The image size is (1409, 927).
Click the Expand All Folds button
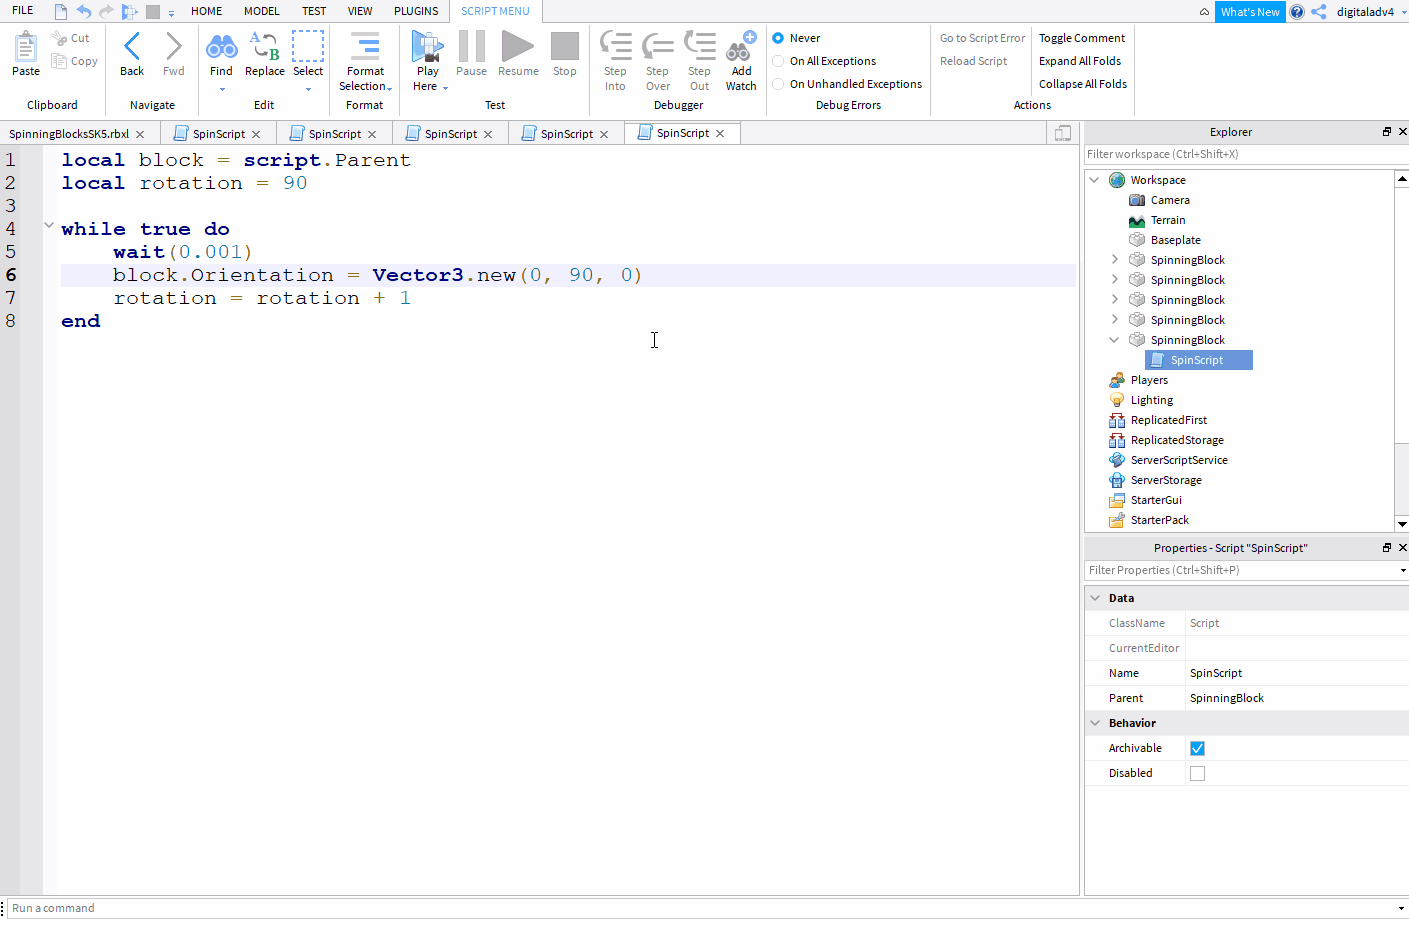pos(1080,61)
